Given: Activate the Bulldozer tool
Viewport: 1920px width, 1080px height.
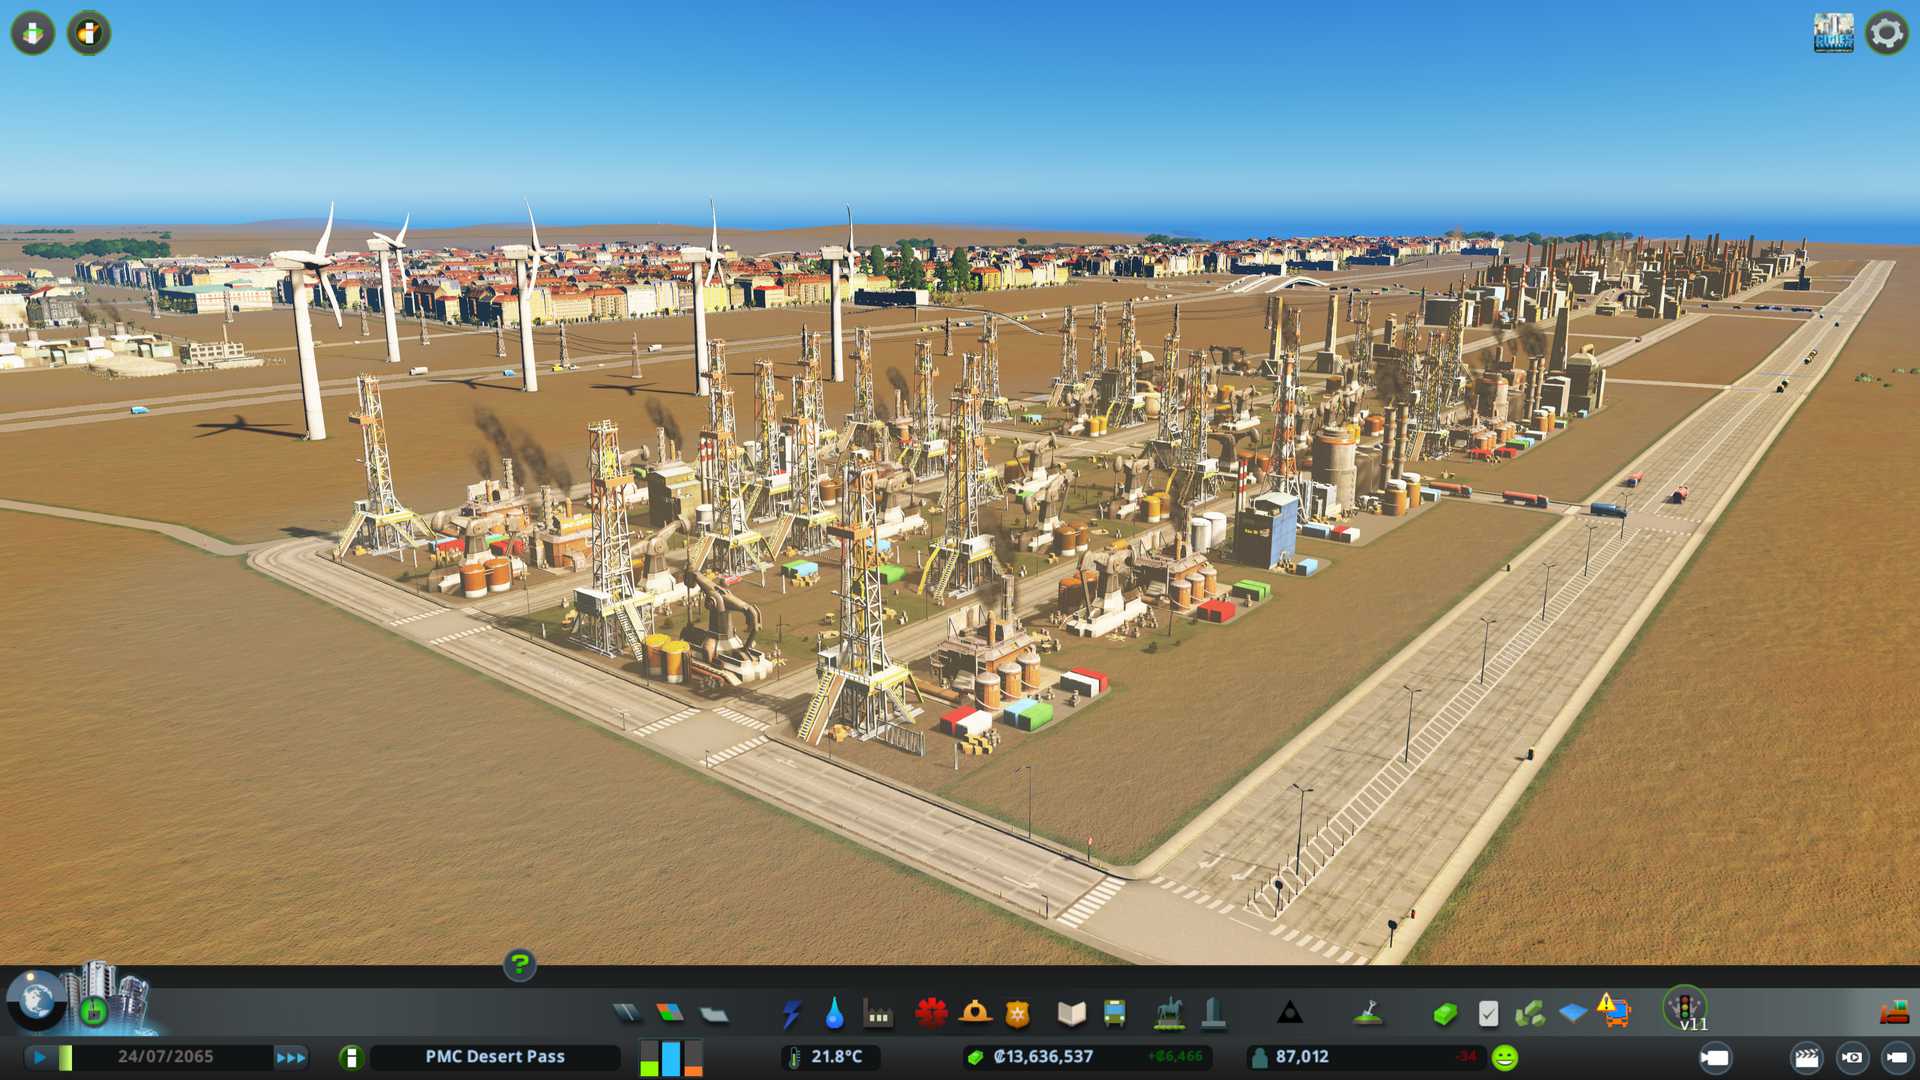Looking at the screenshot, I should [x=1893, y=1014].
